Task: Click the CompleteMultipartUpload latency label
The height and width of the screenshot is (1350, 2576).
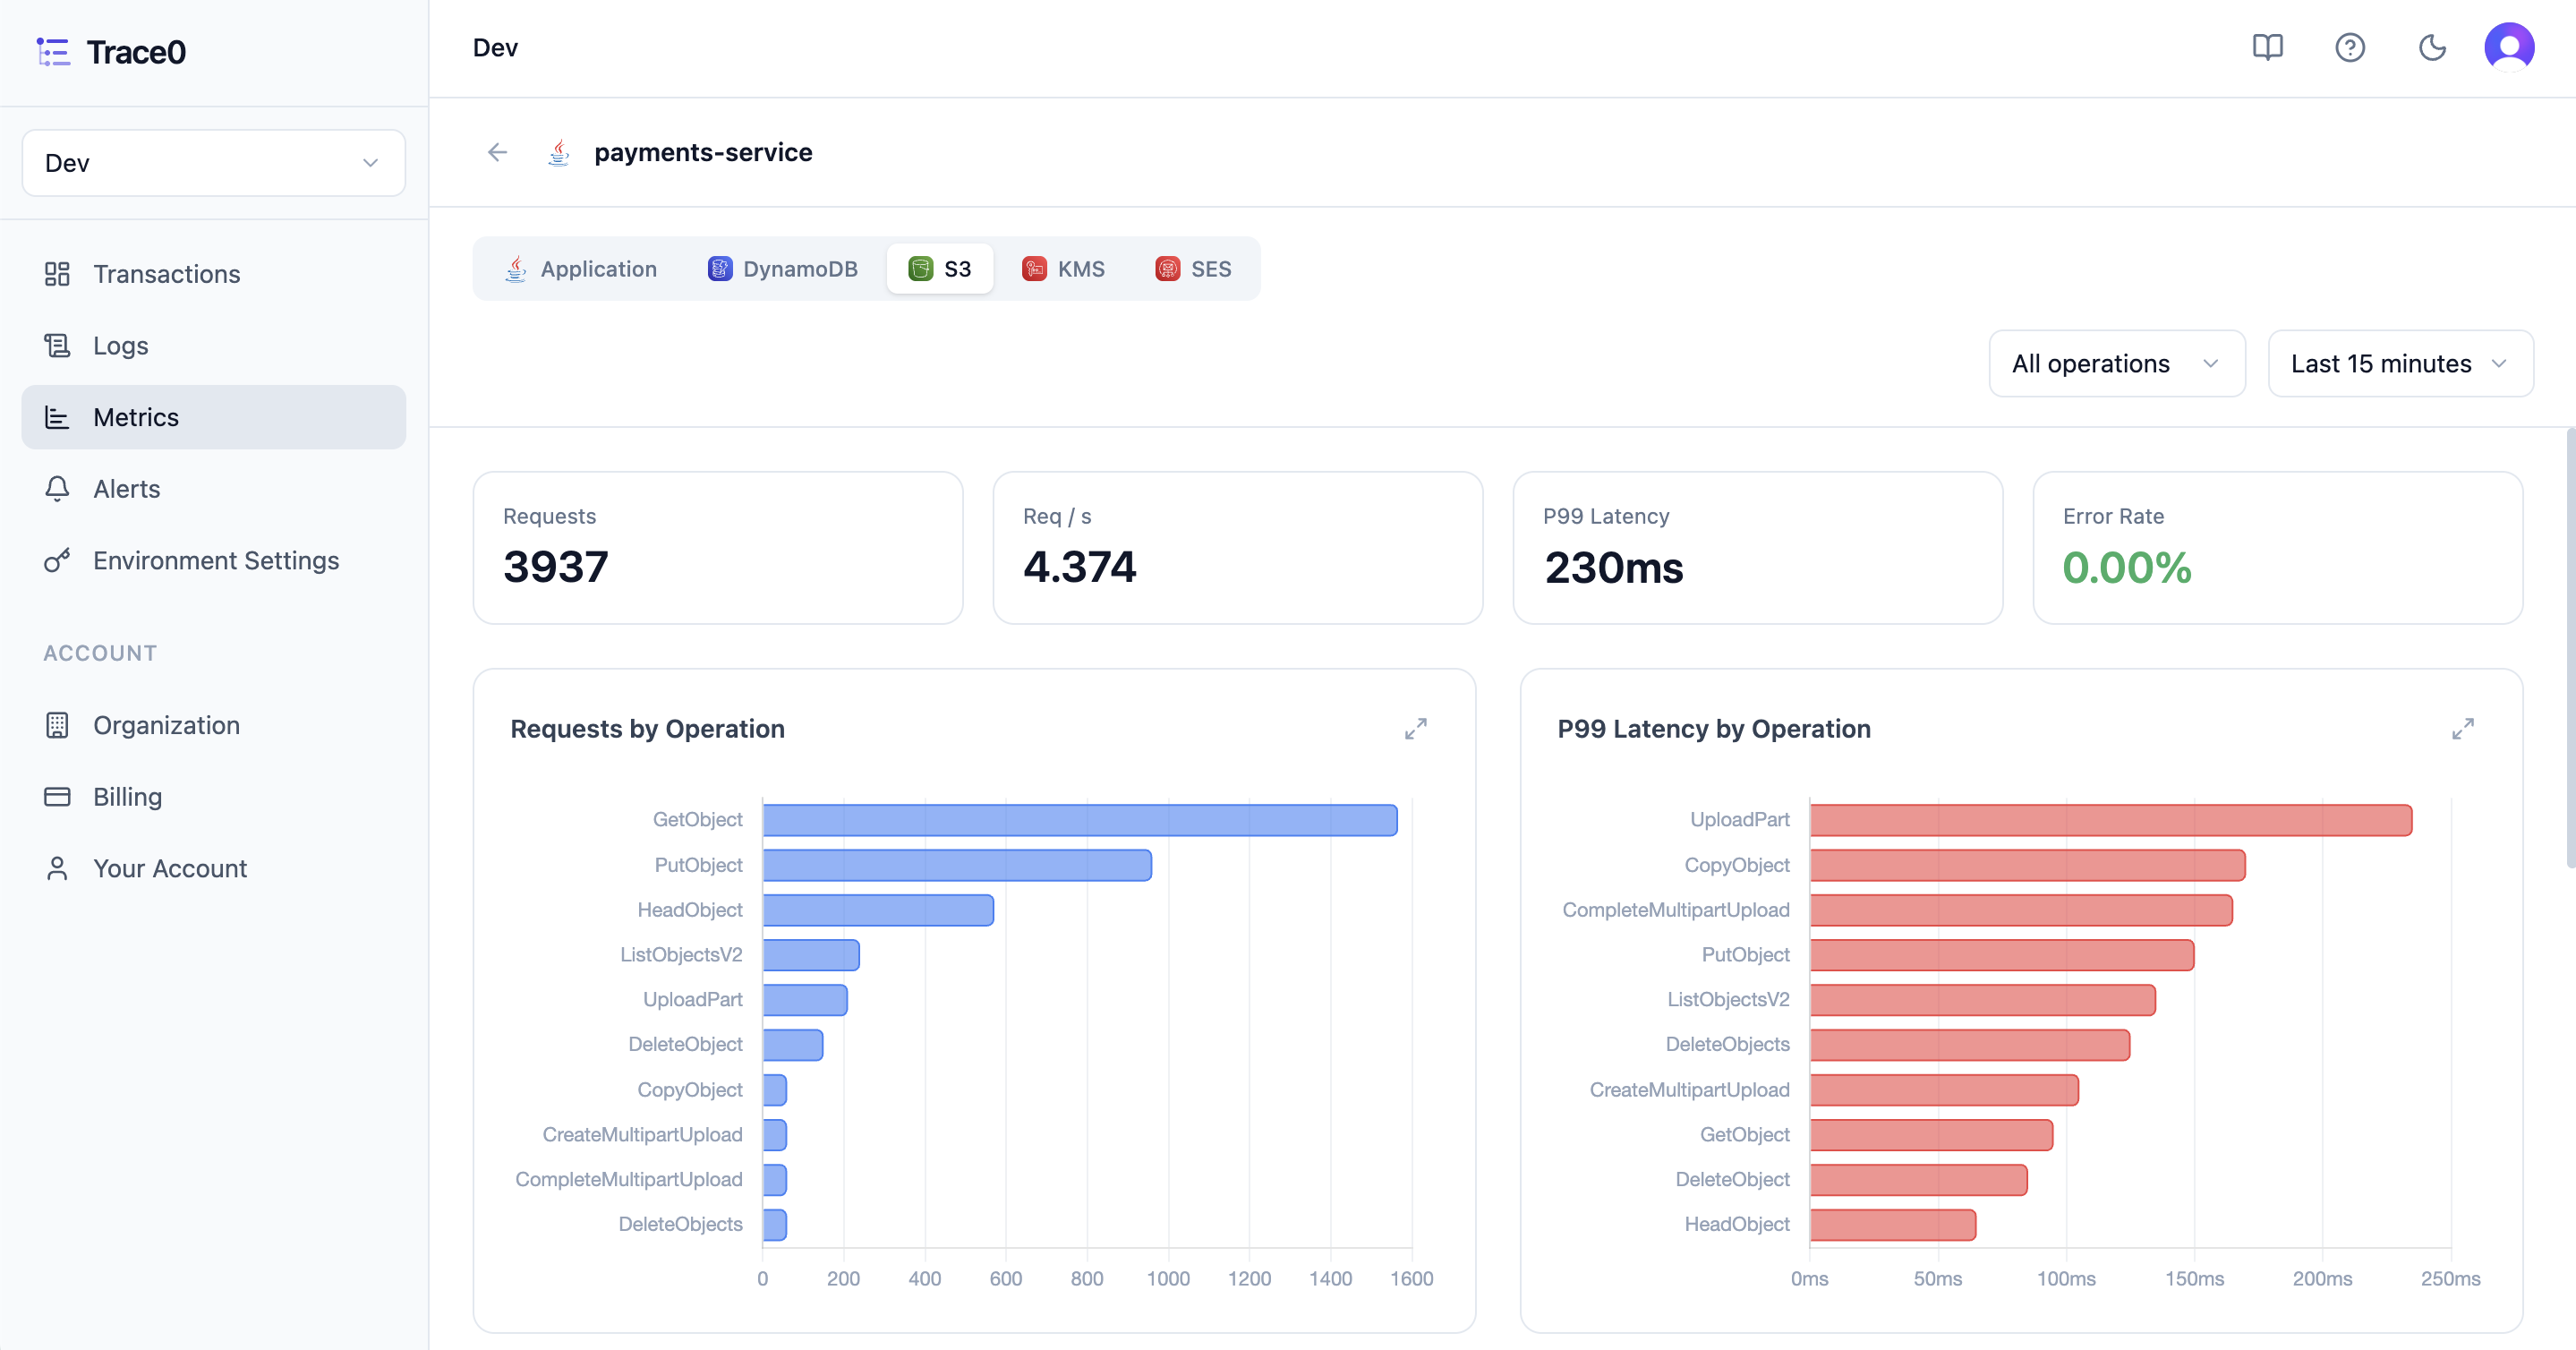Action: [x=1676, y=911]
